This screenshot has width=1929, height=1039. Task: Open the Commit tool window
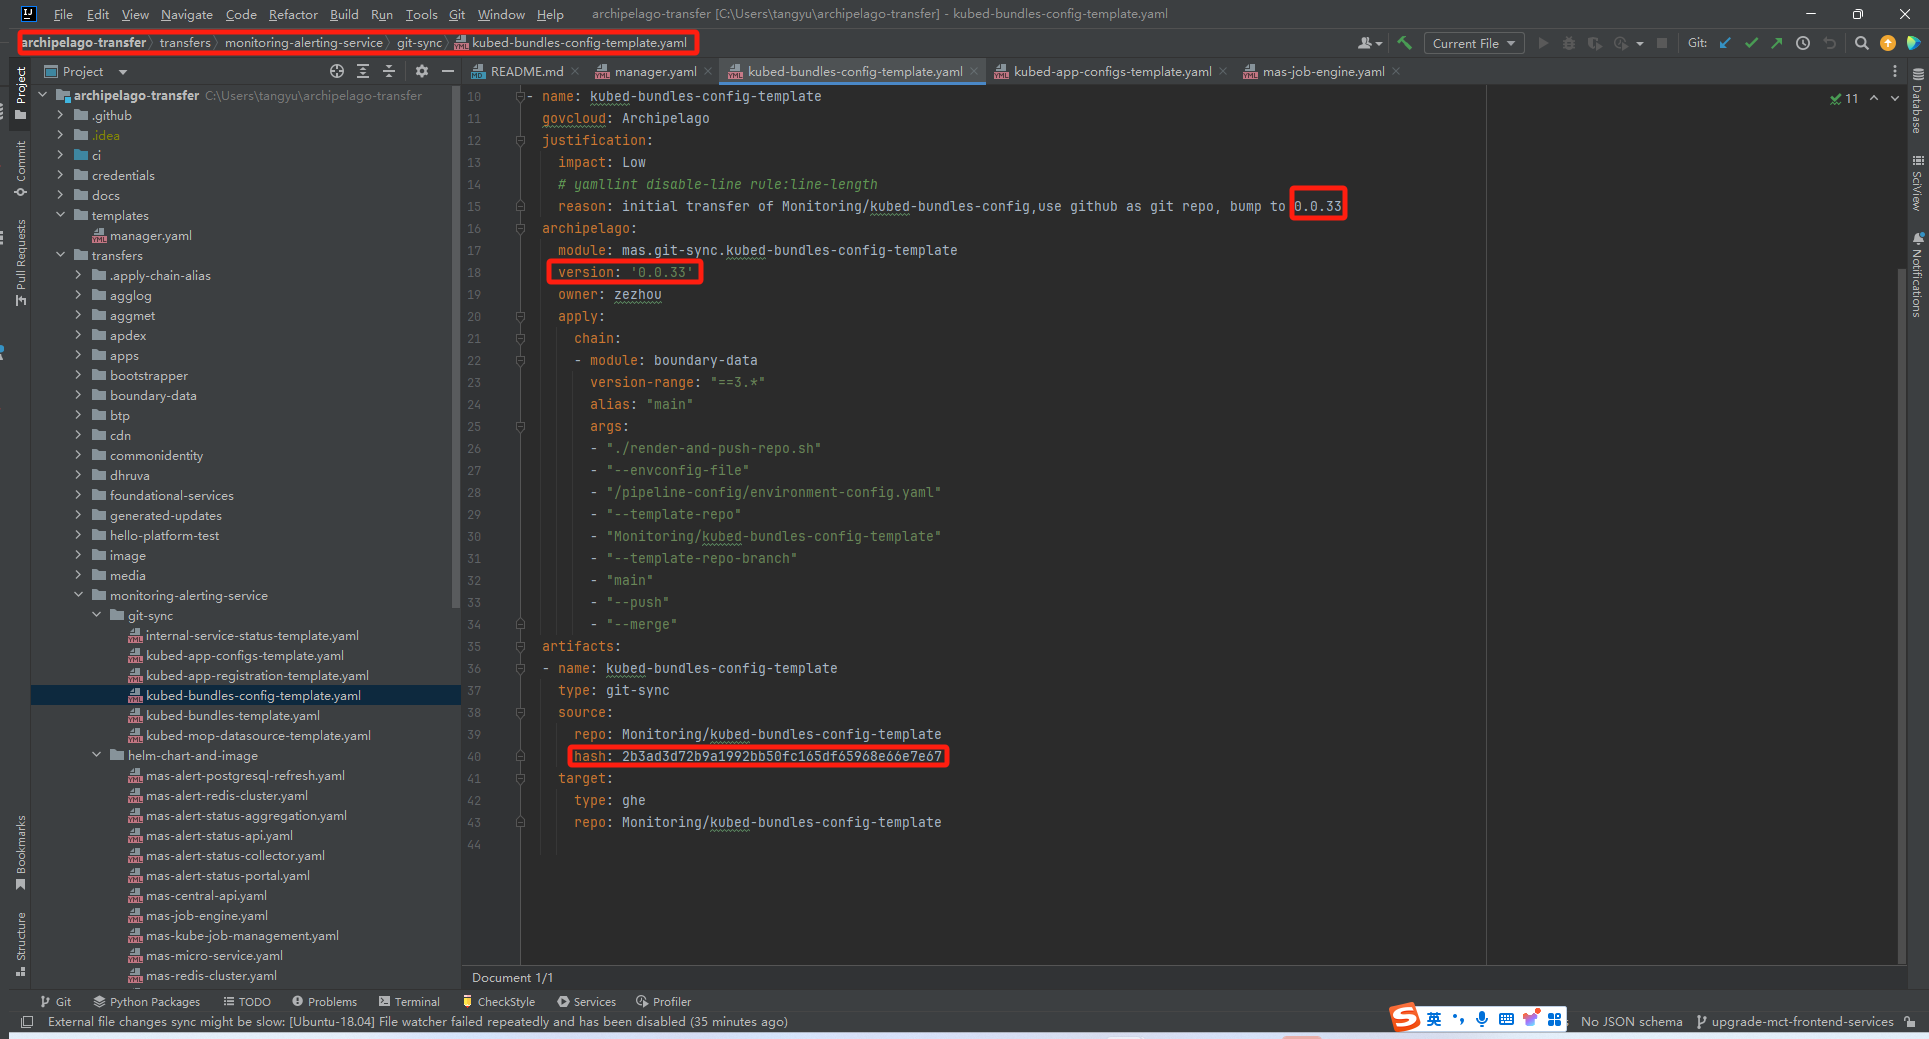click(21, 168)
